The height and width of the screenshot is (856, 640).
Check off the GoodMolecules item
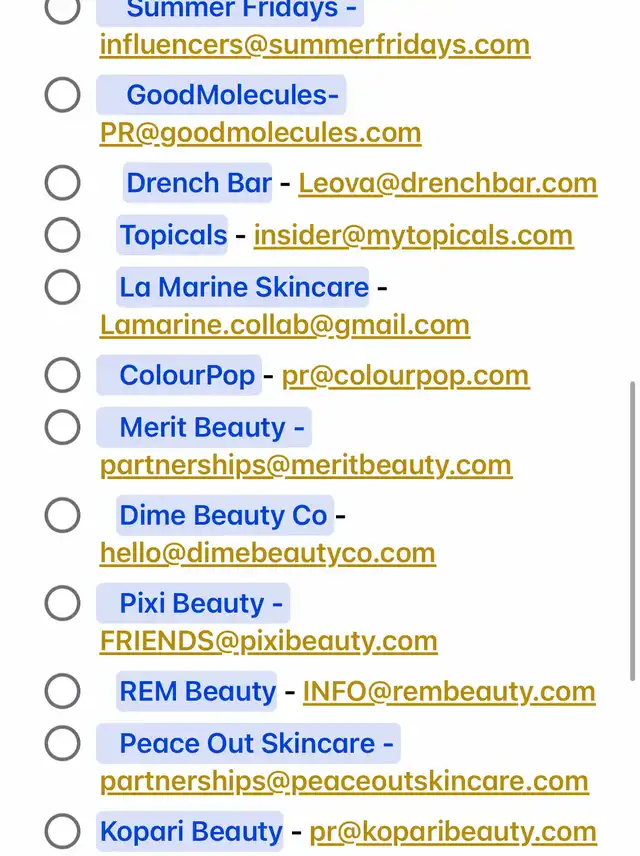point(62,95)
